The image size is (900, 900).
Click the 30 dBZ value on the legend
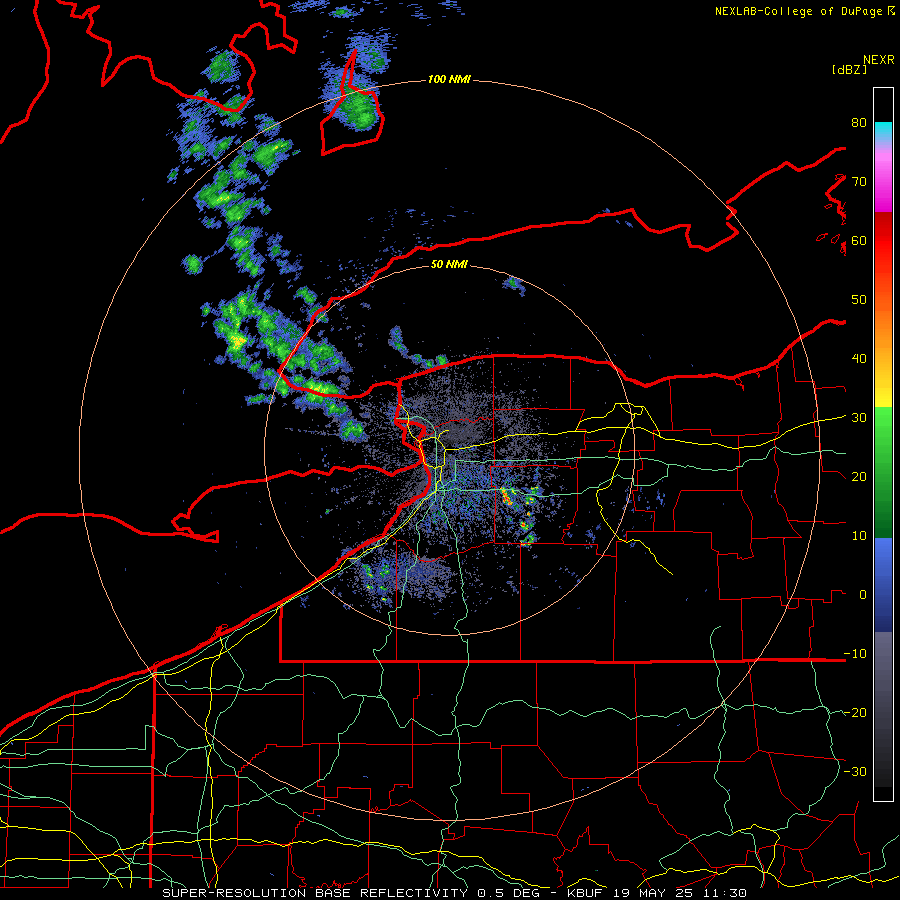pyautogui.click(x=859, y=418)
